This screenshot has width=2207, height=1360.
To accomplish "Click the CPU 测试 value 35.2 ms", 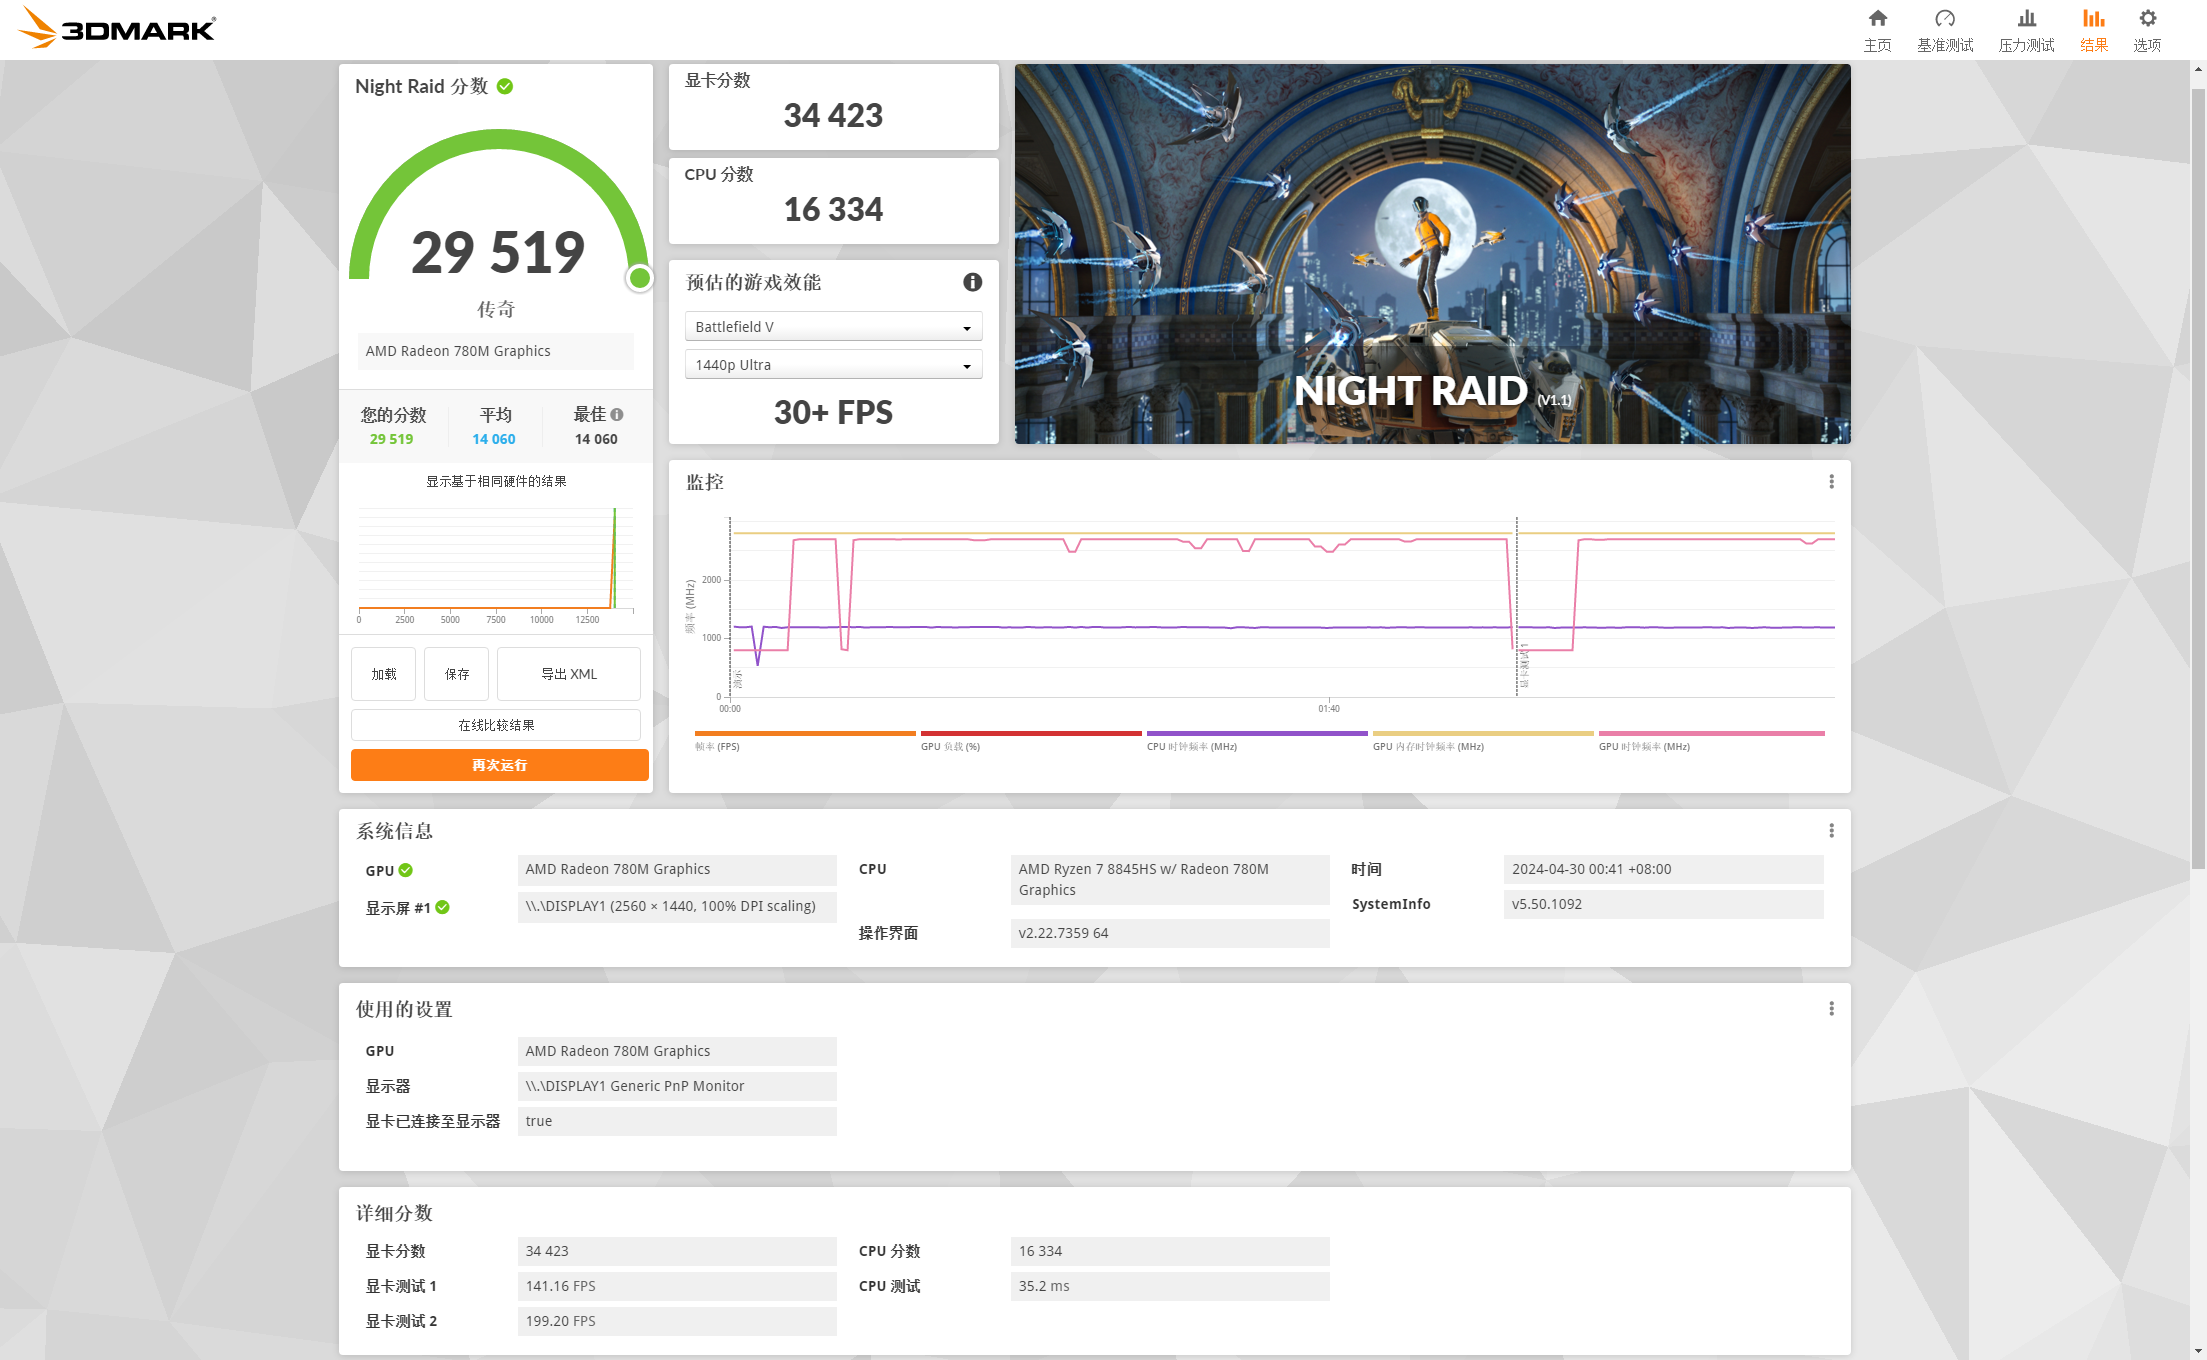I will tap(1169, 1286).
